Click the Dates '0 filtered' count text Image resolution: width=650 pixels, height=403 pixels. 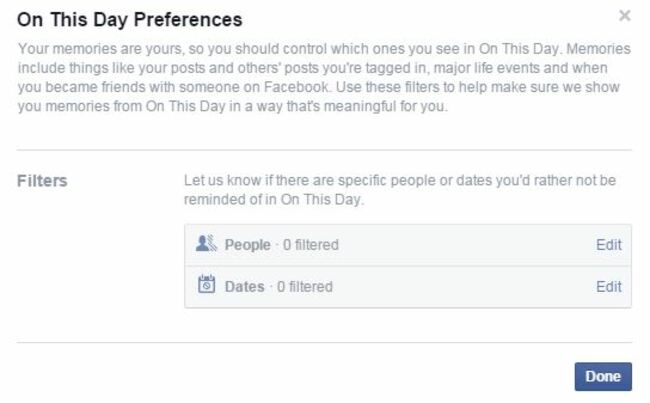click(x=305, y=286)
